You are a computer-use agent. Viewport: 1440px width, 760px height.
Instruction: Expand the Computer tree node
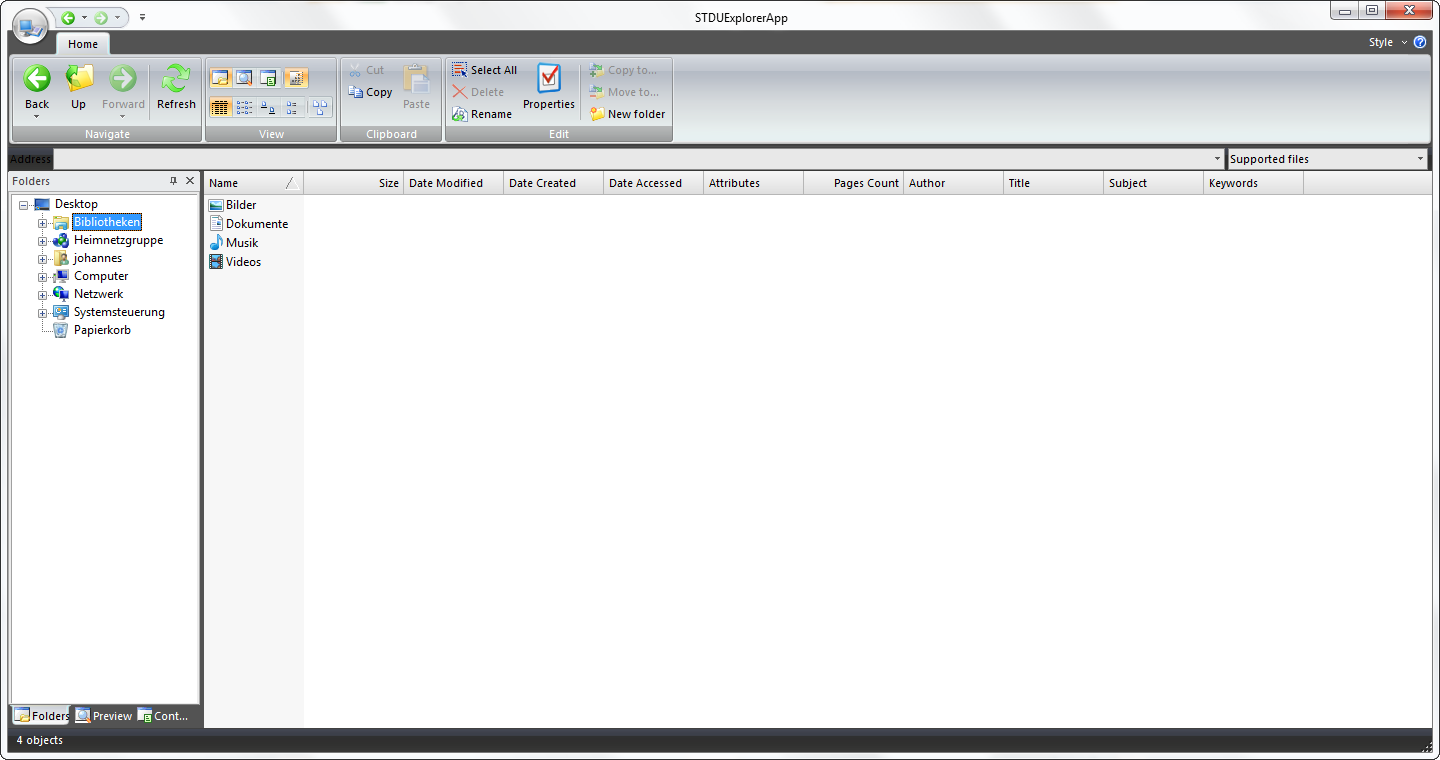tap(44, 276)
